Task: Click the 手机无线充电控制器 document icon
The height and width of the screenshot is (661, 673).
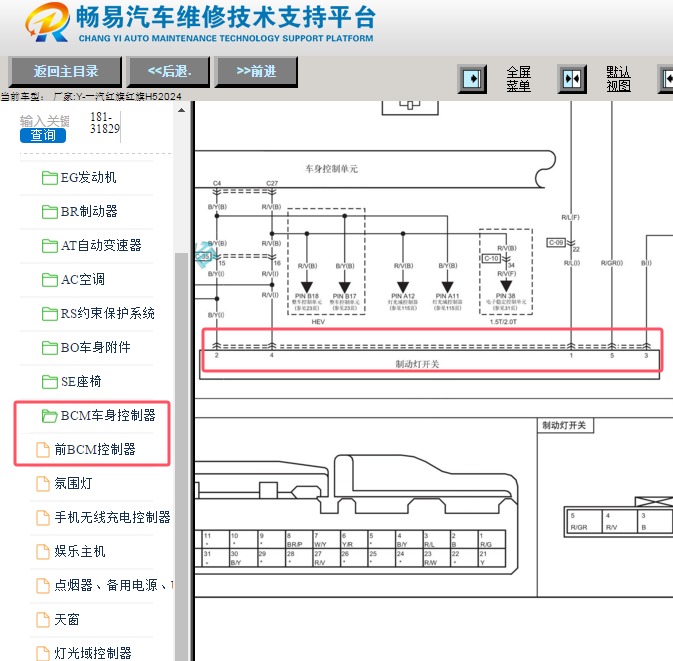Action: pos(43,518)
